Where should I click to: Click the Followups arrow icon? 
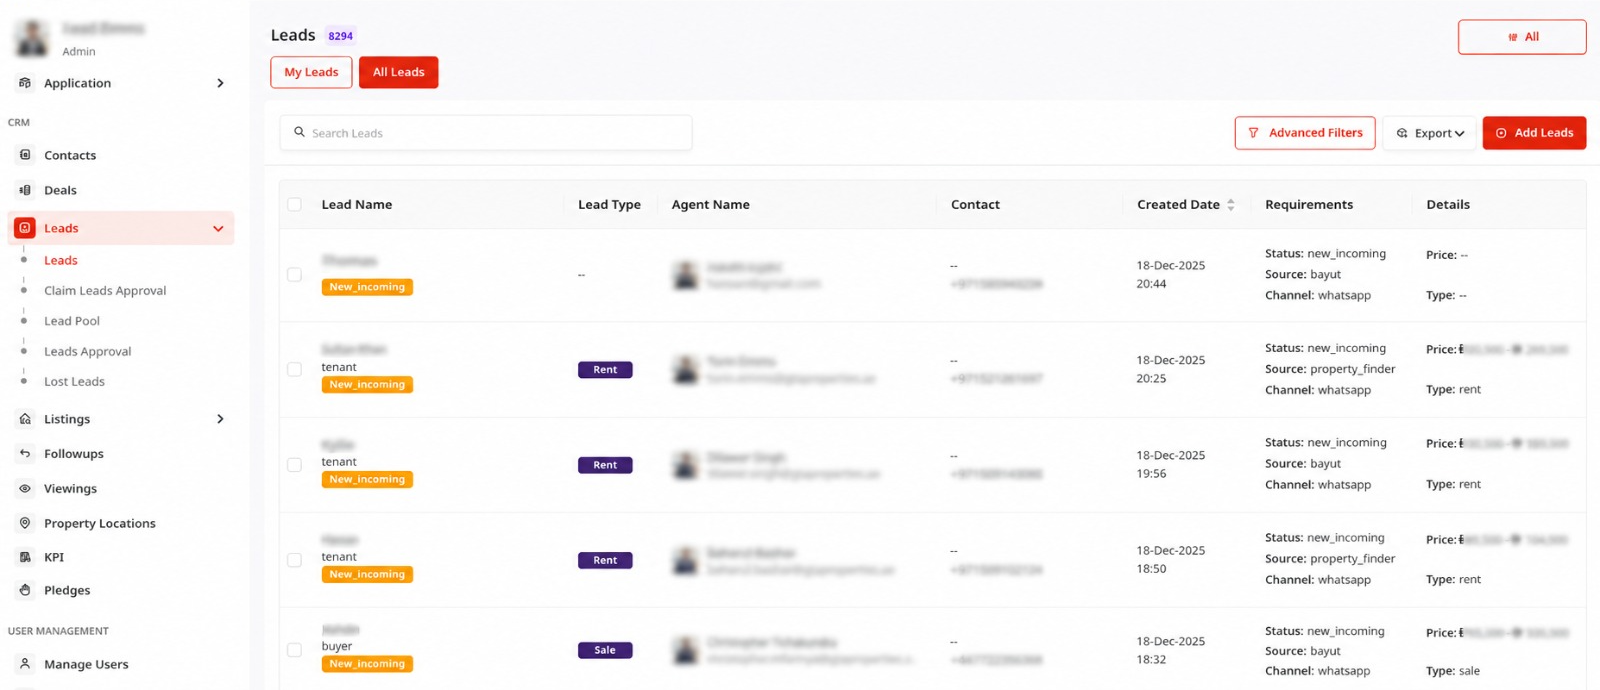click(x=25, y=454)
